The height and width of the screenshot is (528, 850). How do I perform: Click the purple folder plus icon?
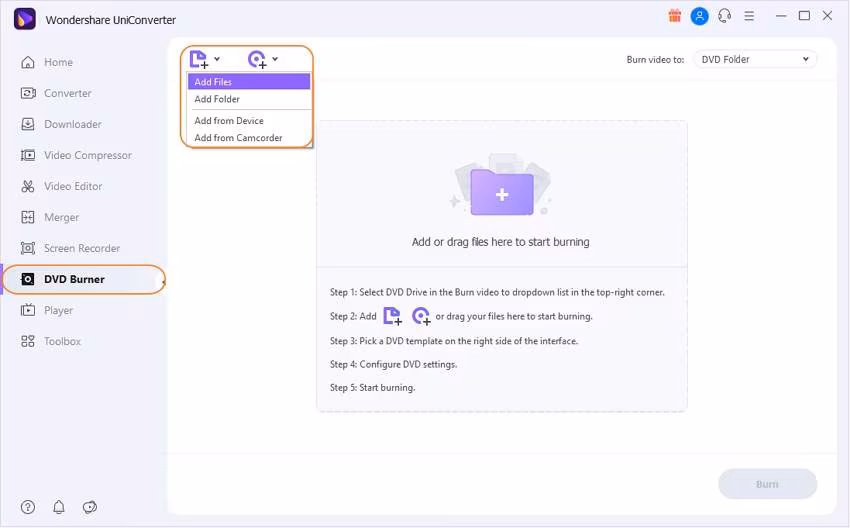[502, 192]
